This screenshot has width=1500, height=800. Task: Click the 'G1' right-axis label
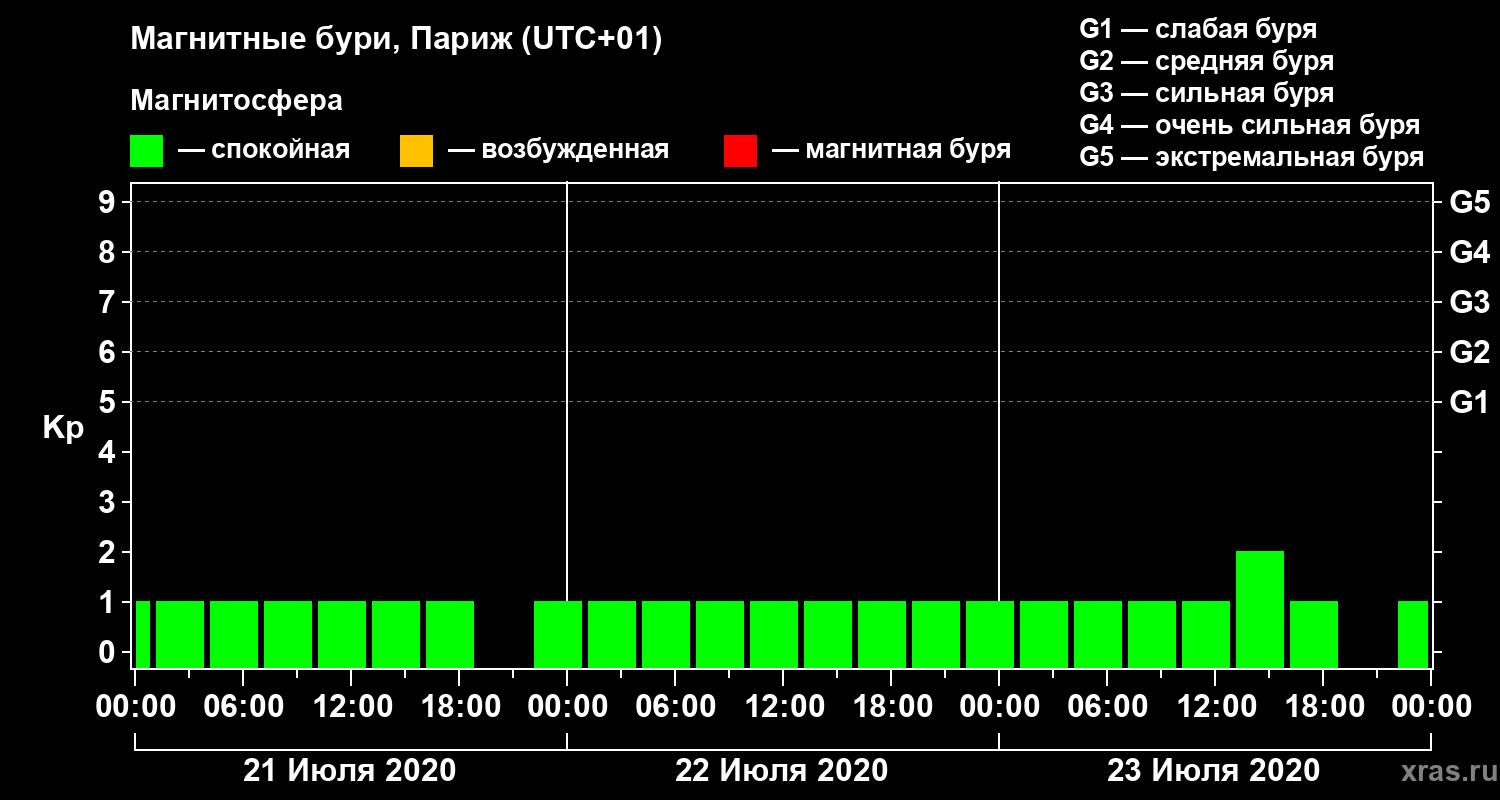pos(1469,402)
